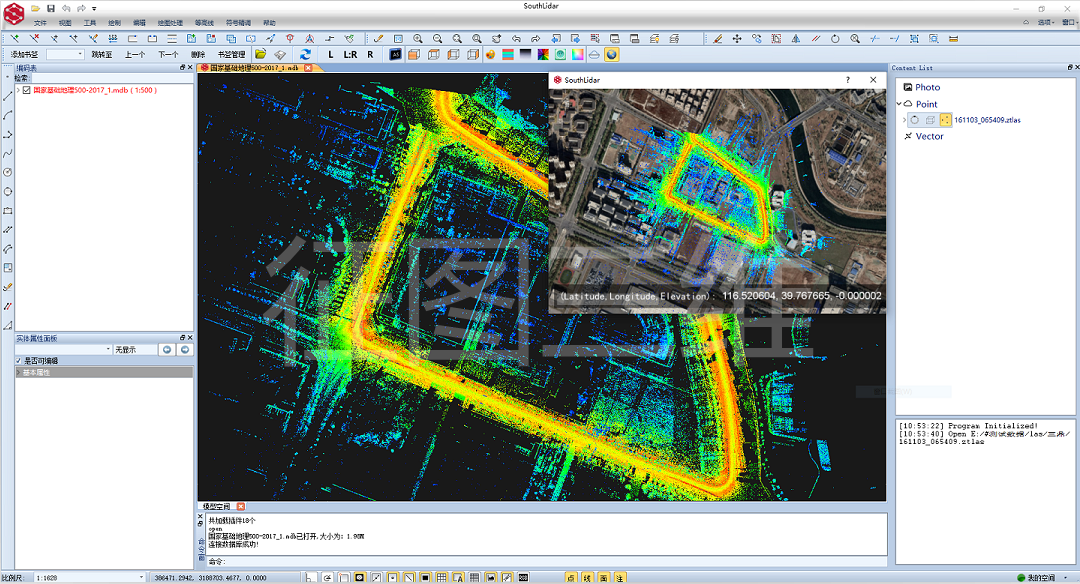Click the dark AS icon in toolbar

click(x=395, y=54)
